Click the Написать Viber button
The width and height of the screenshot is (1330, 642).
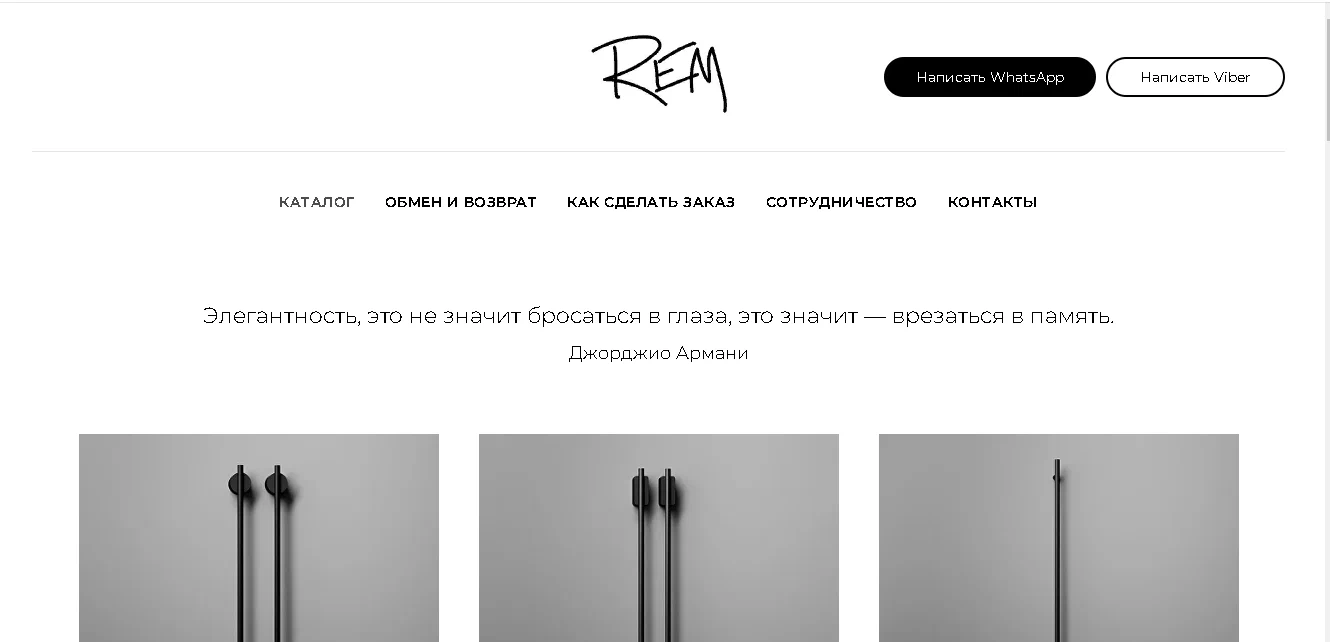(x=1195, y=77)
